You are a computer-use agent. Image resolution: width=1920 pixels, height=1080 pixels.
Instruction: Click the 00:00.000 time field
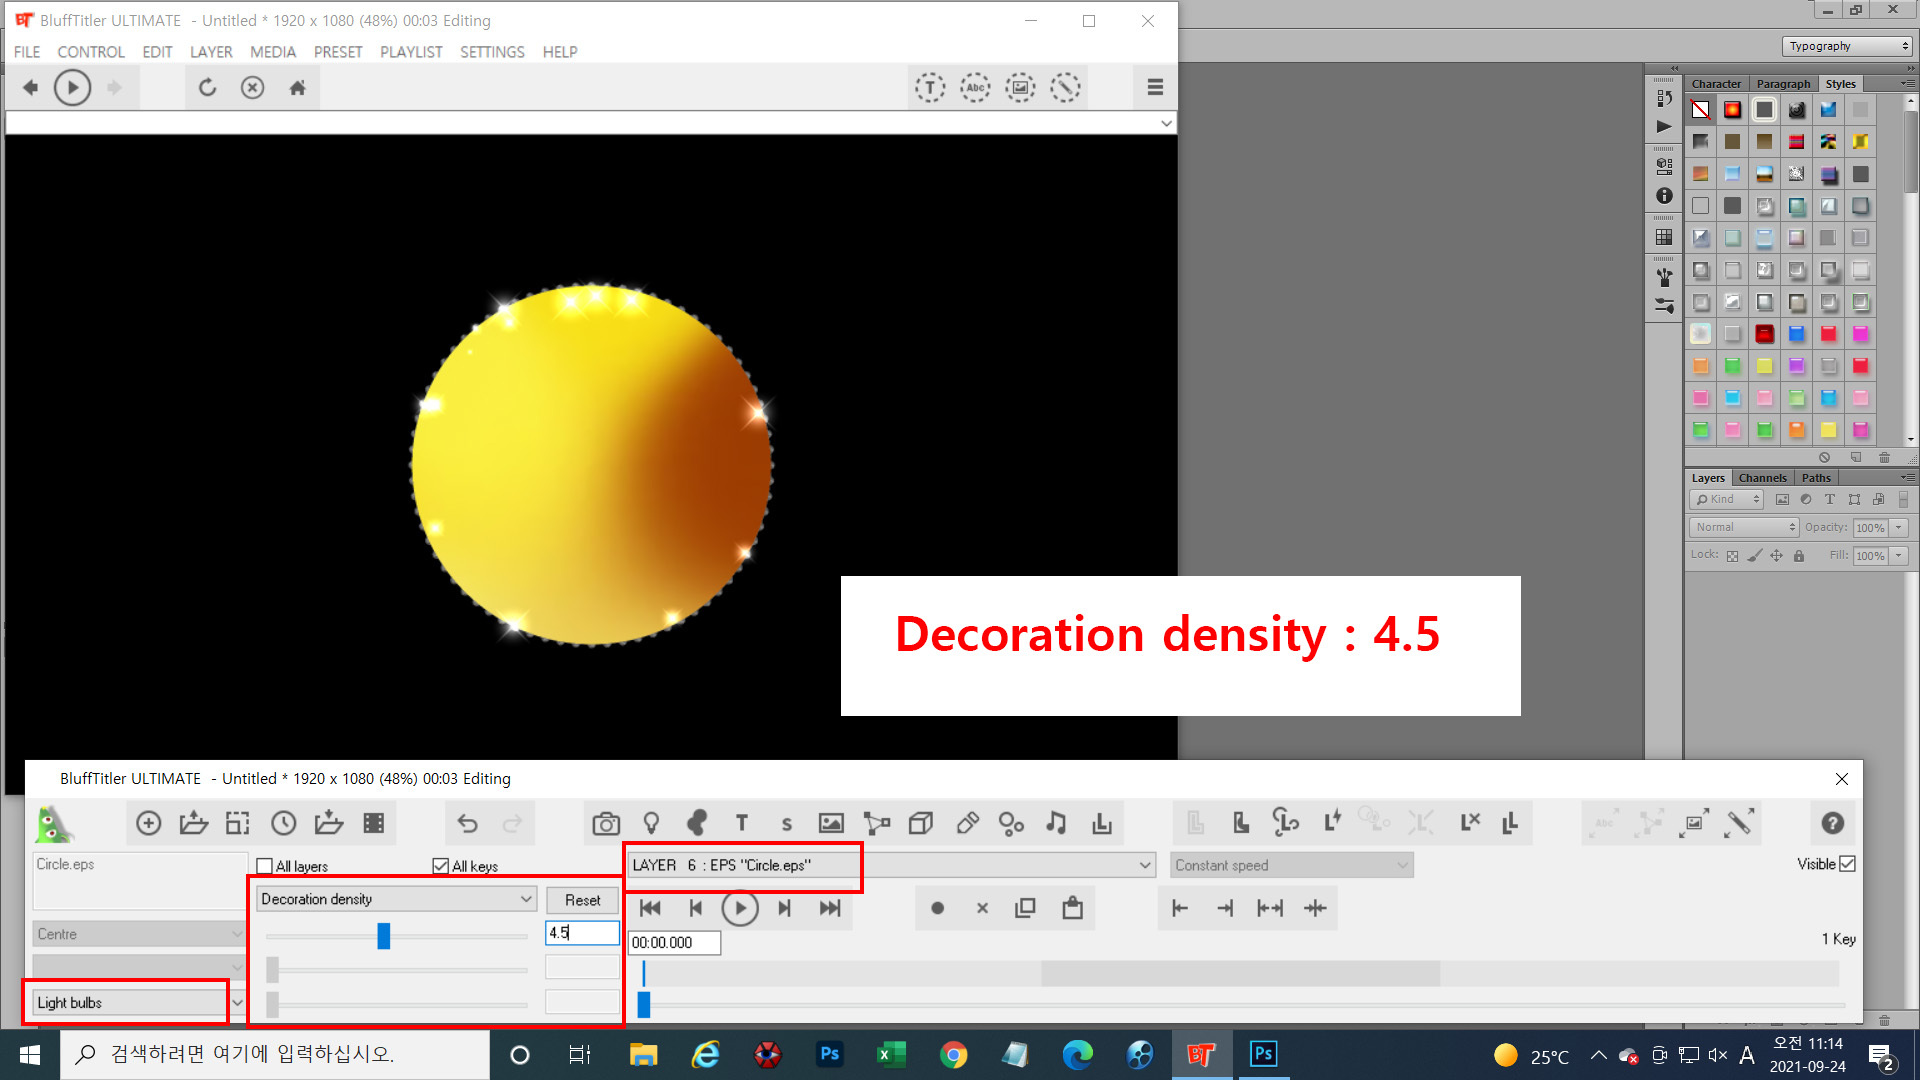[x=673, y=942]
